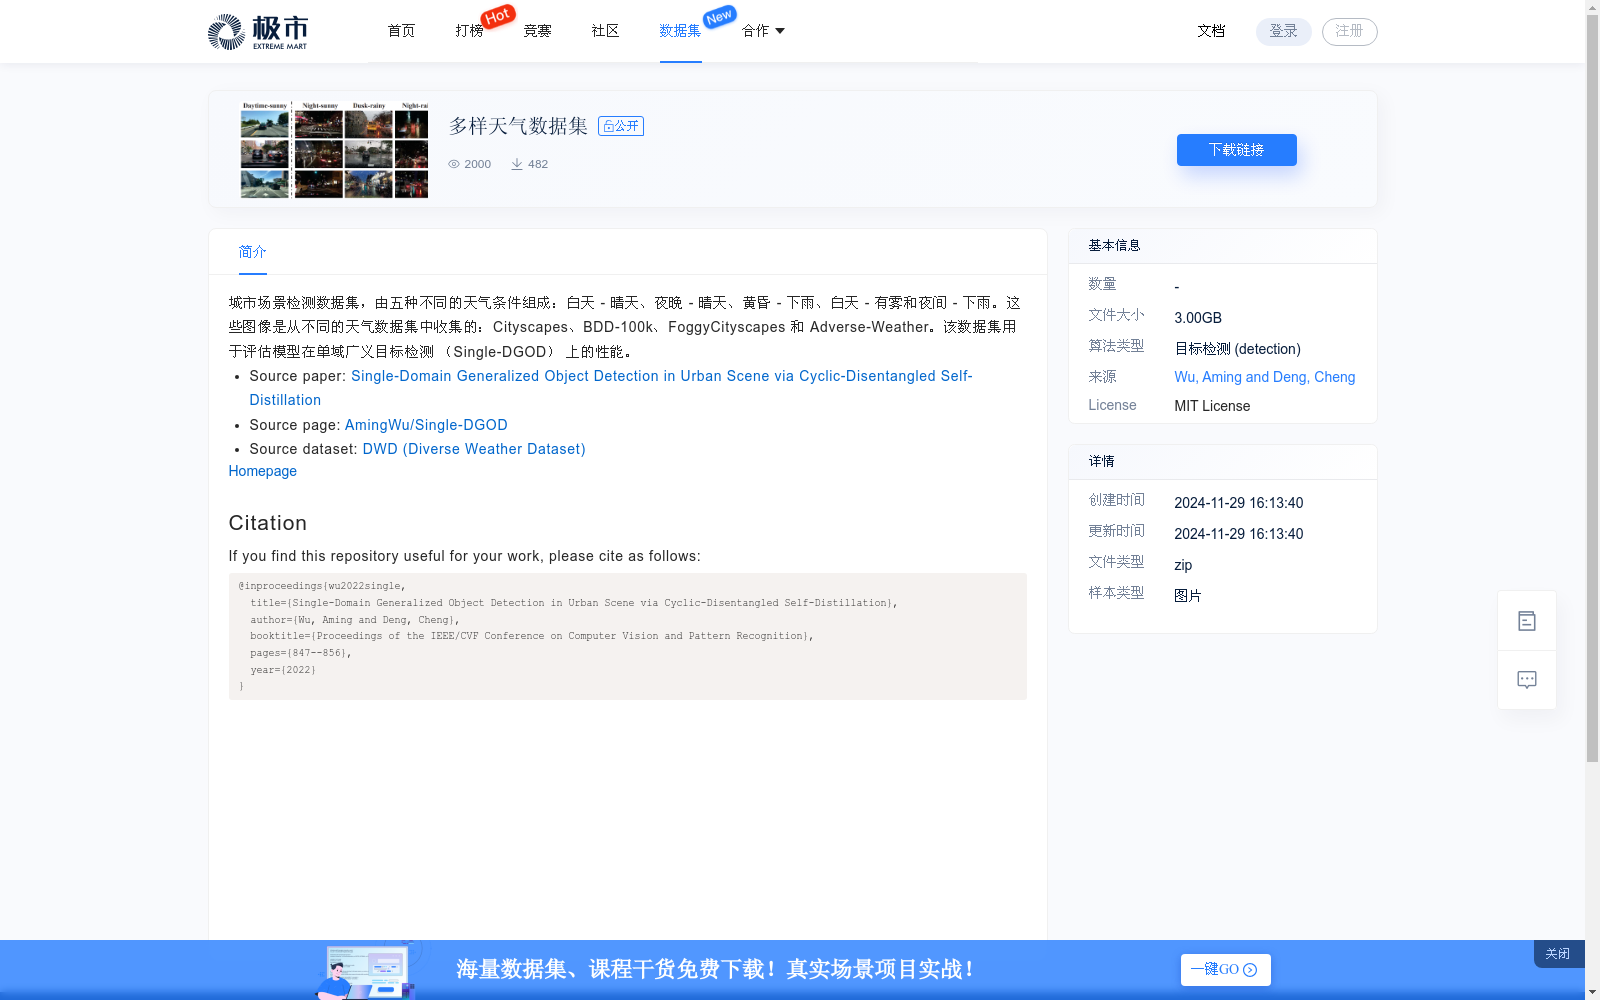This screenshot has height=1000, width=1600.
Task: Click the bibtex citation code block
Action: (x=628, y=636)
